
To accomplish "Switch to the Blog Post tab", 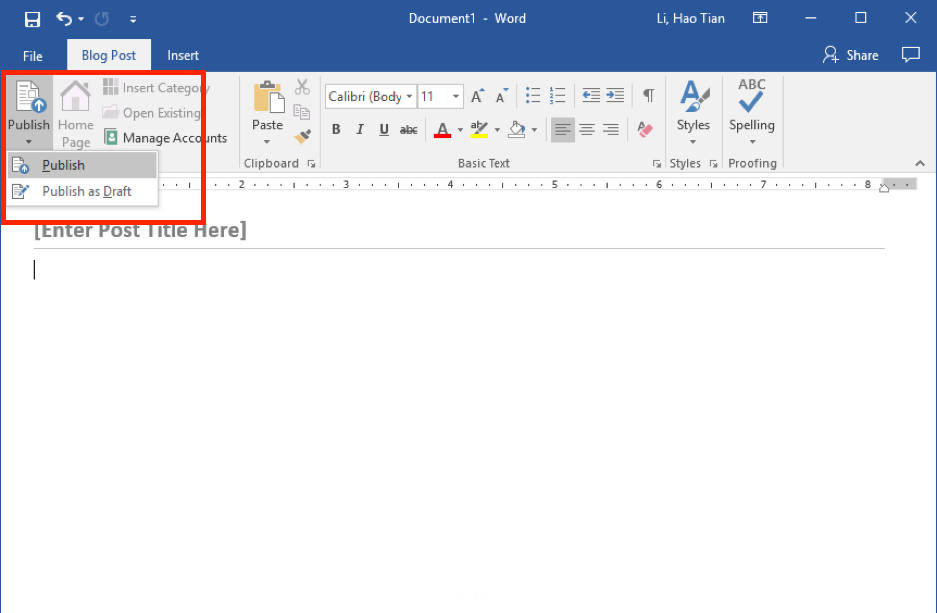I will pos(109,55).
